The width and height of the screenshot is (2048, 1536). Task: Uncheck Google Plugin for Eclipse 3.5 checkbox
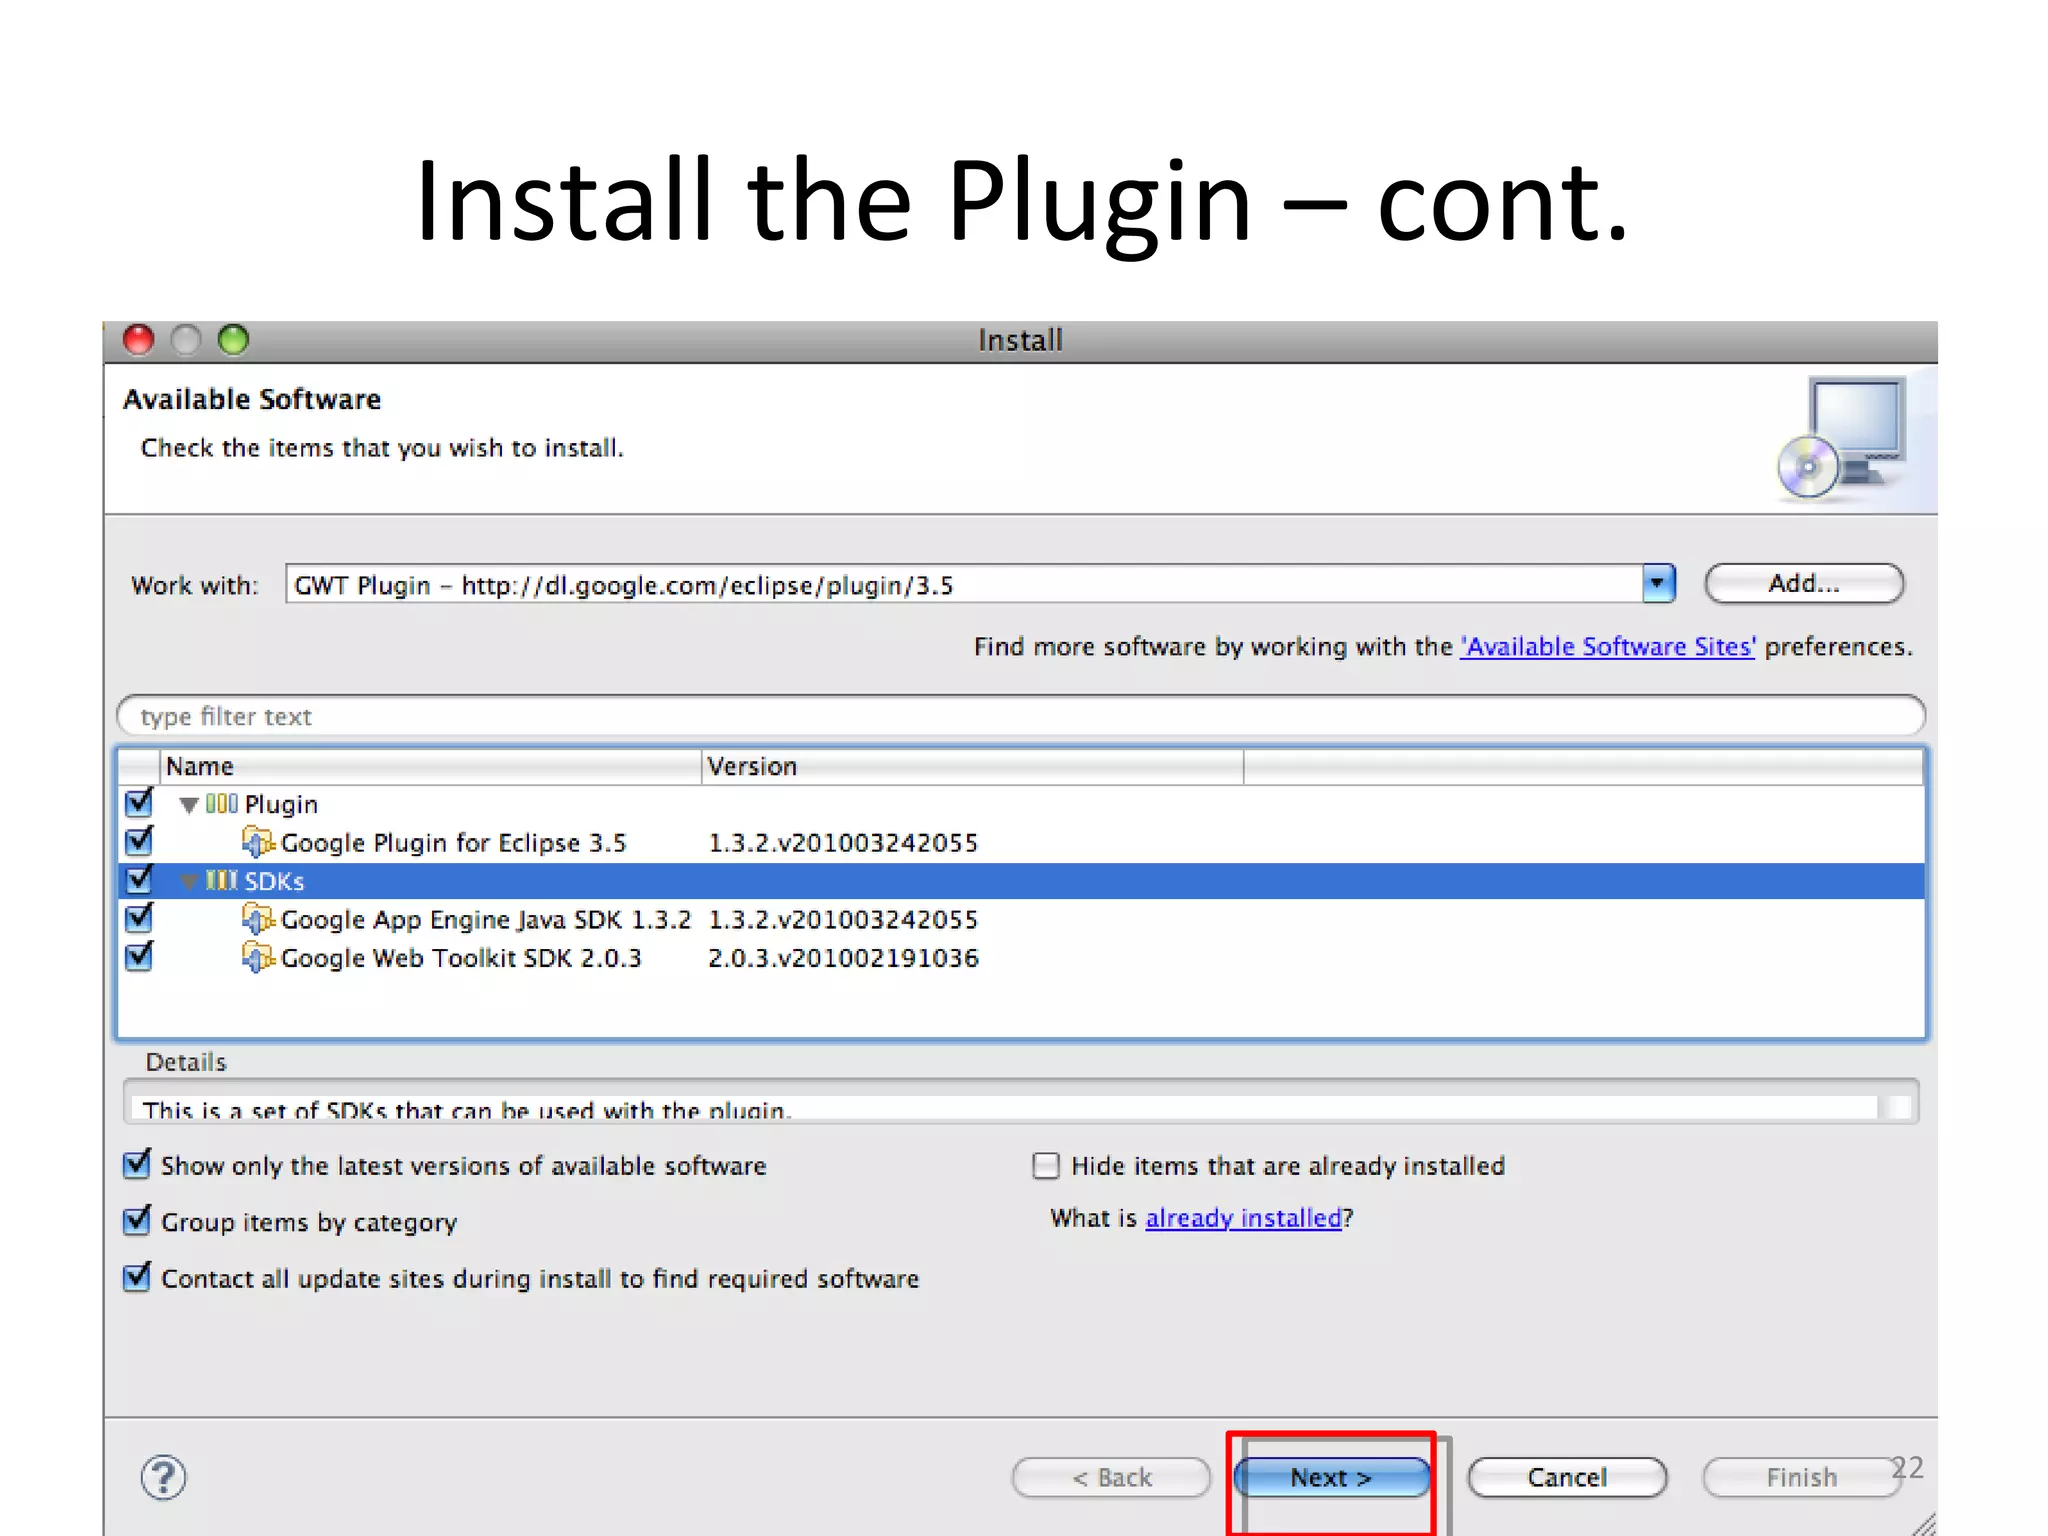point(139,841)
